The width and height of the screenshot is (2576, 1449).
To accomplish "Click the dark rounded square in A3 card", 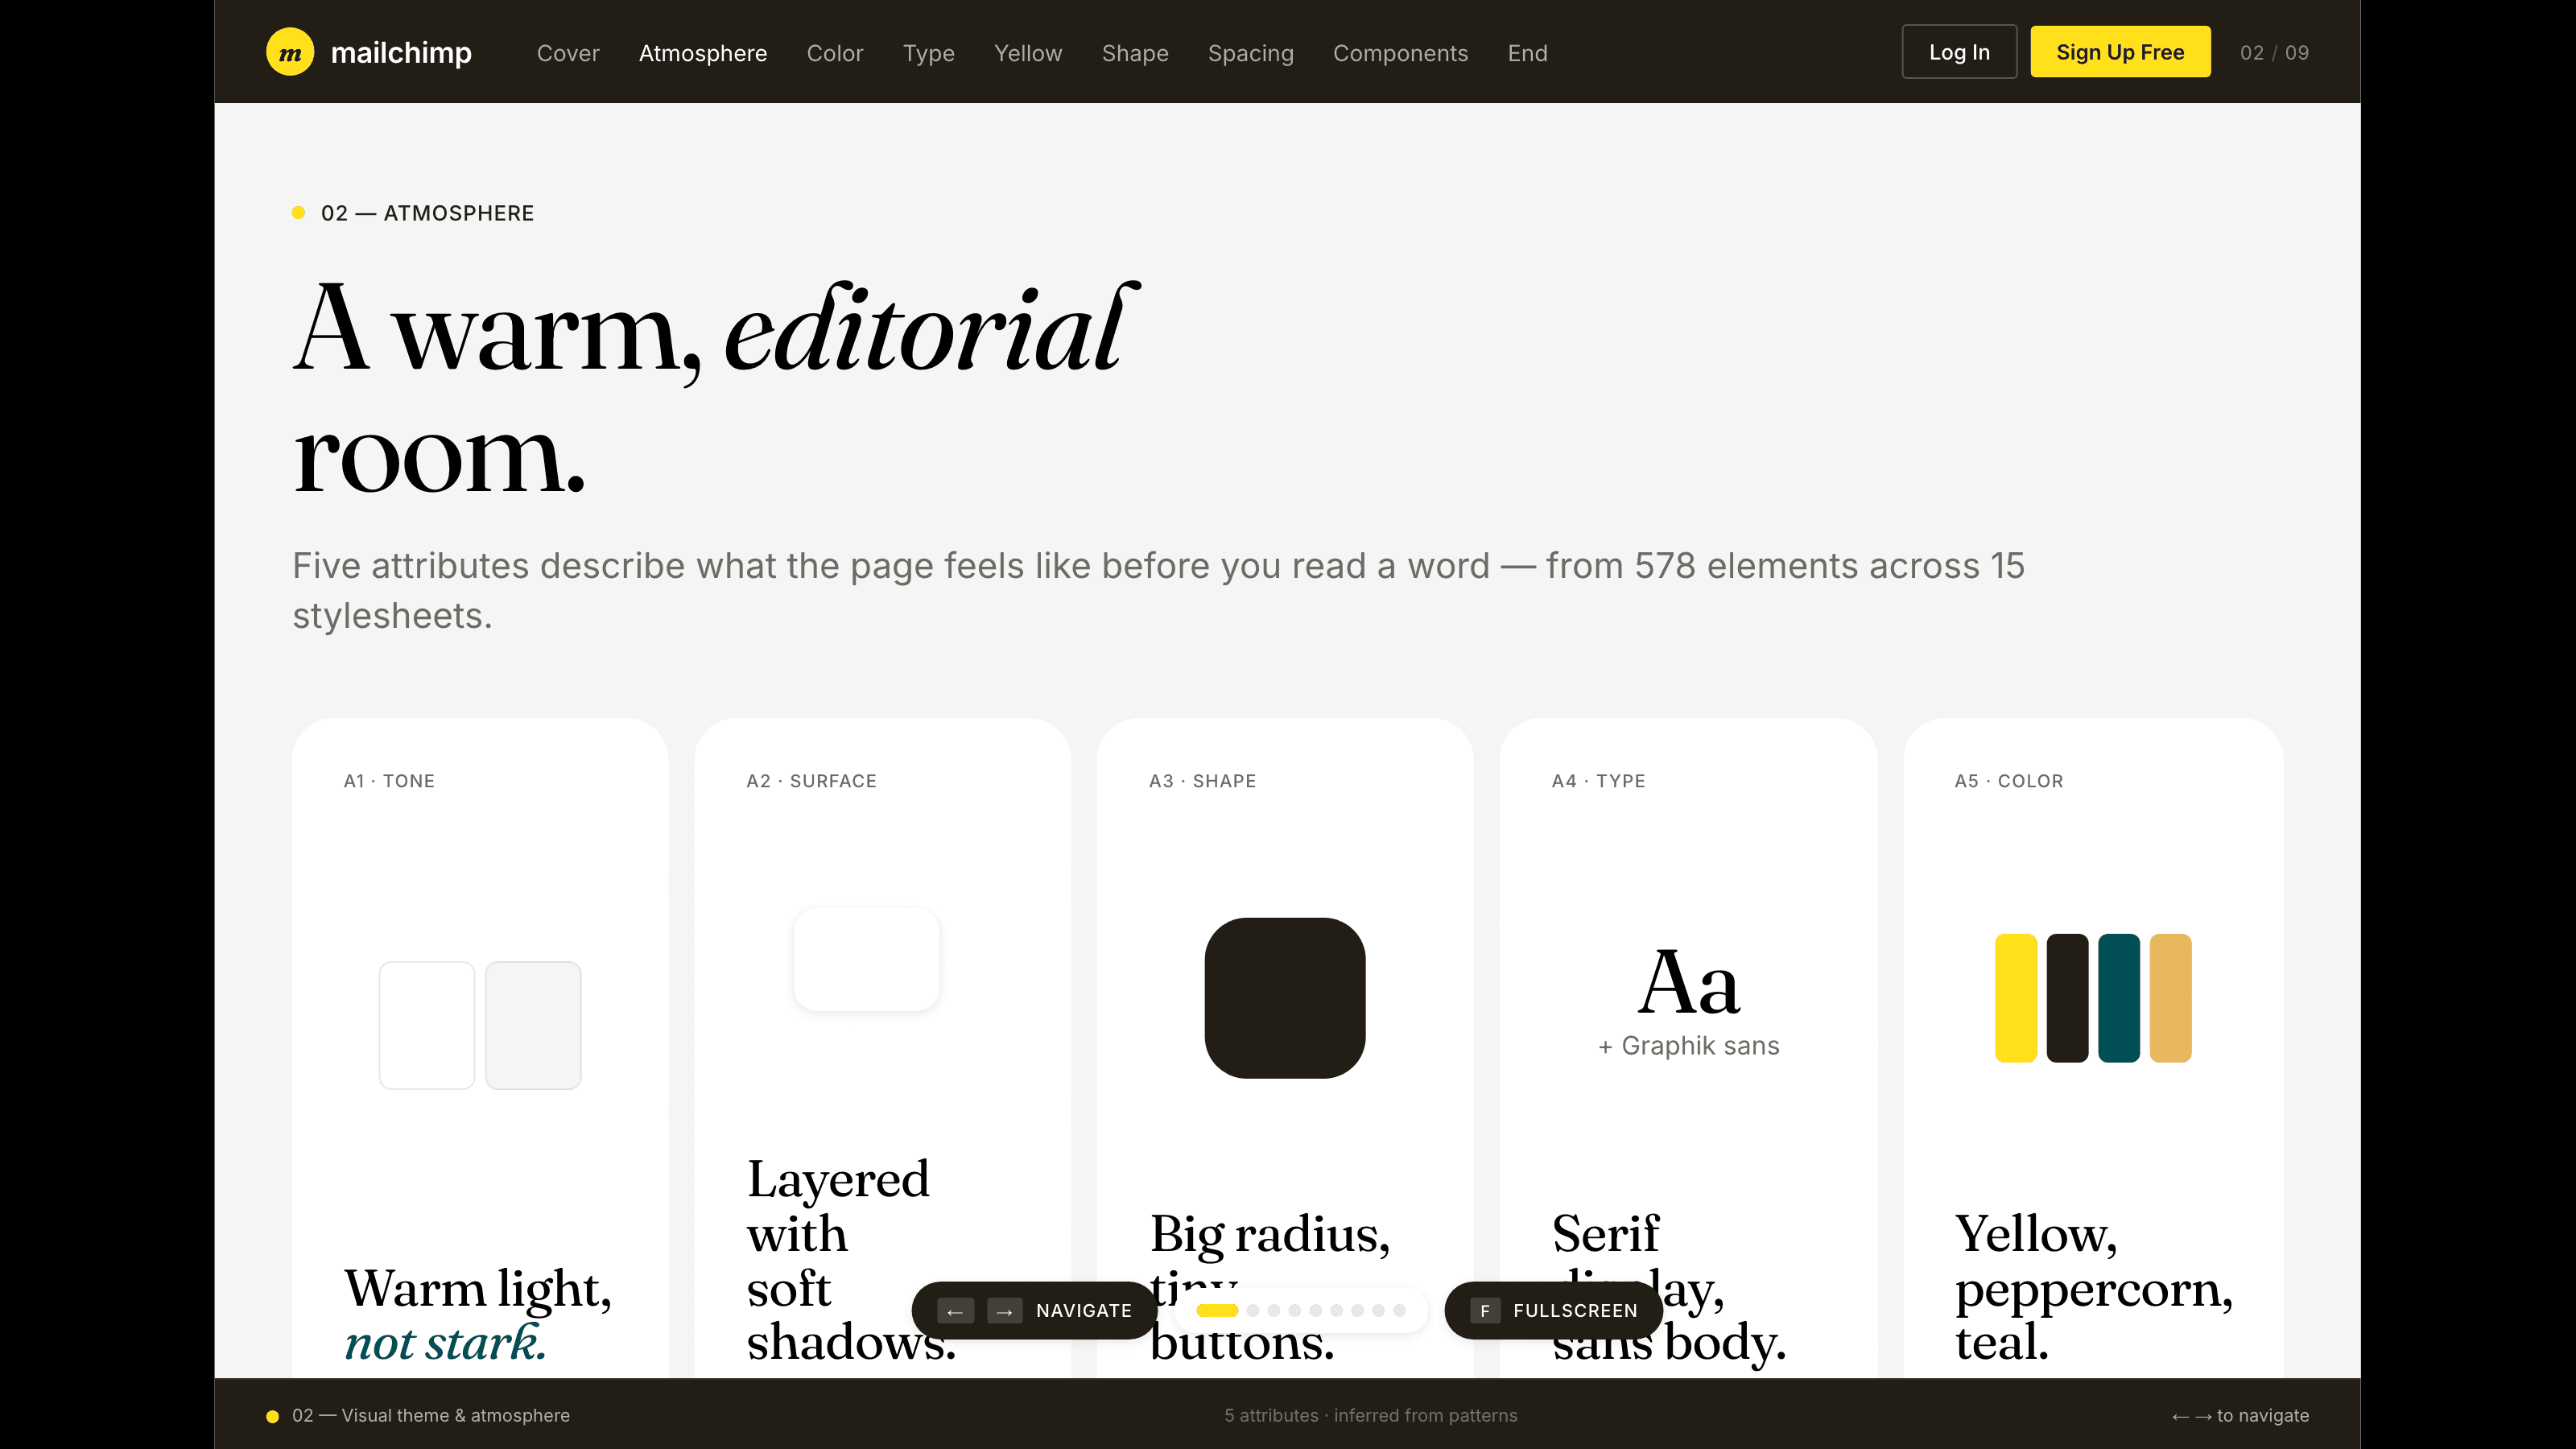I will point(1285,997).
